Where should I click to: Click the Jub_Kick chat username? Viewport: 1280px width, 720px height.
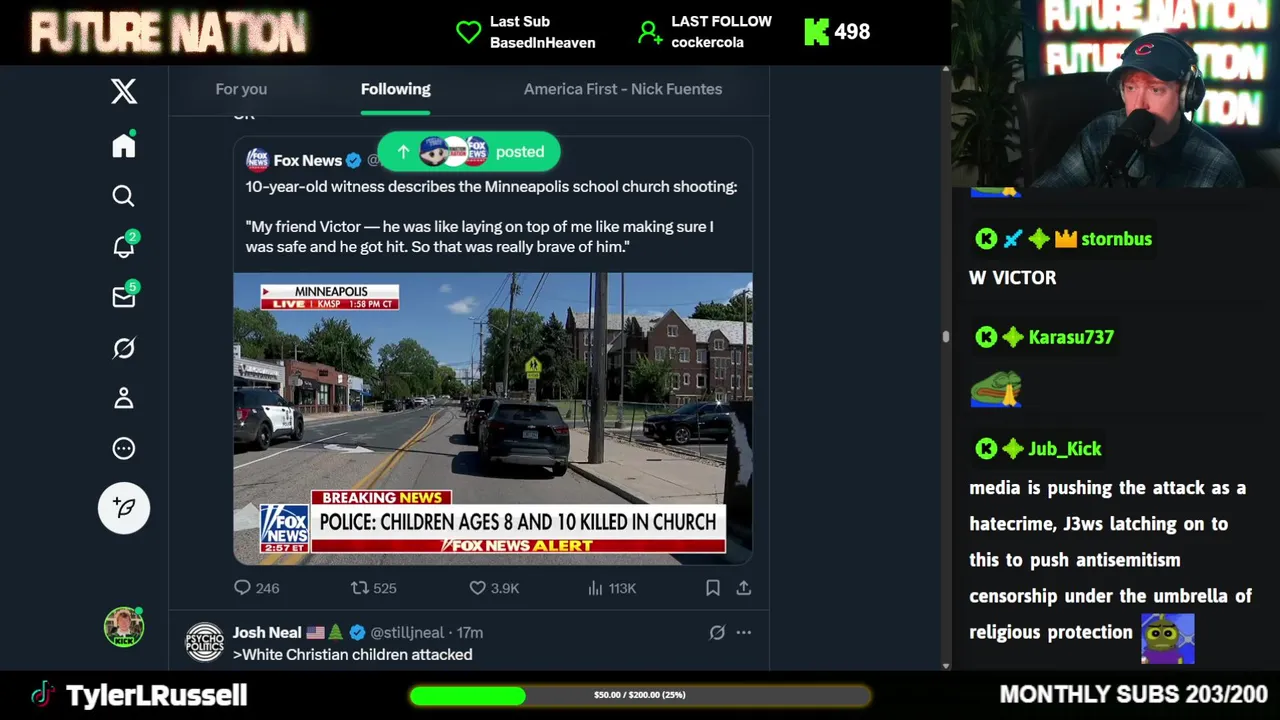coord(1065,449)
